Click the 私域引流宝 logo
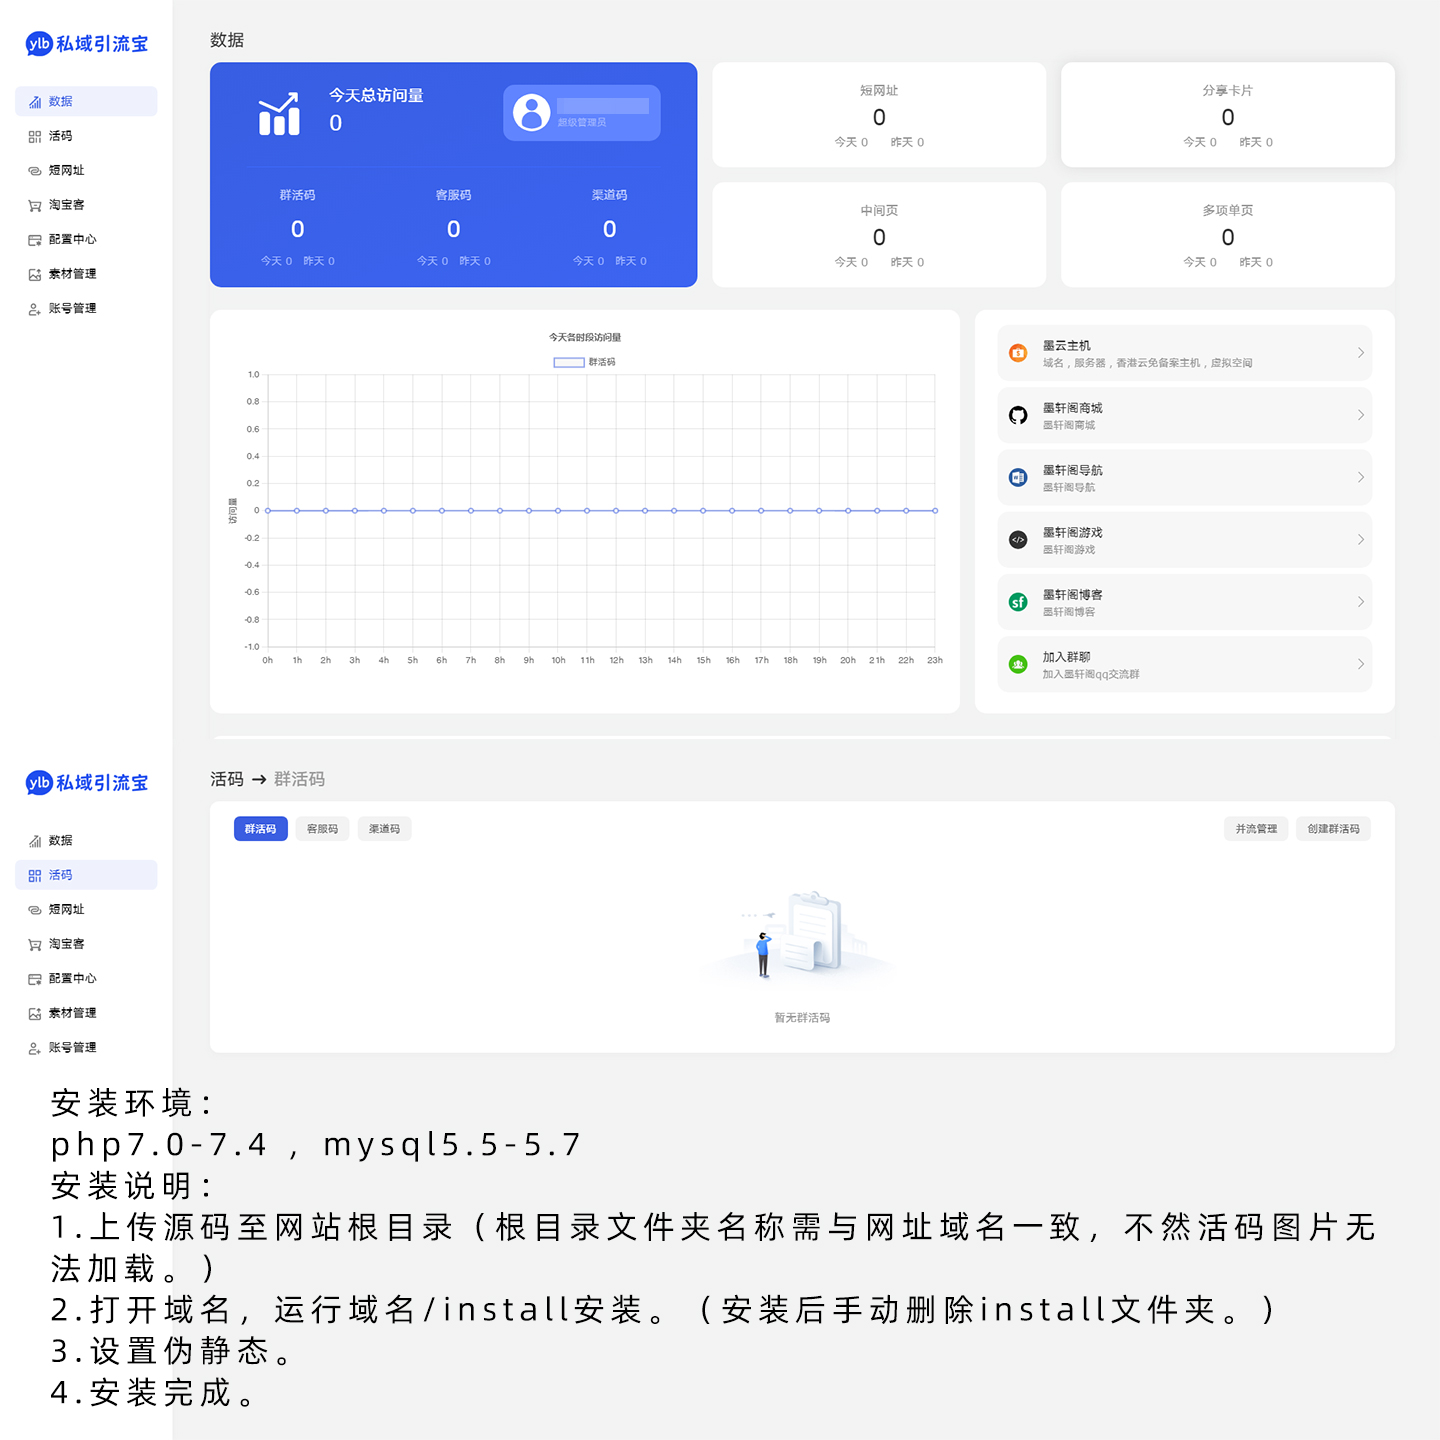Viewport: 1440px width, 1440px height. pos(85,44)
